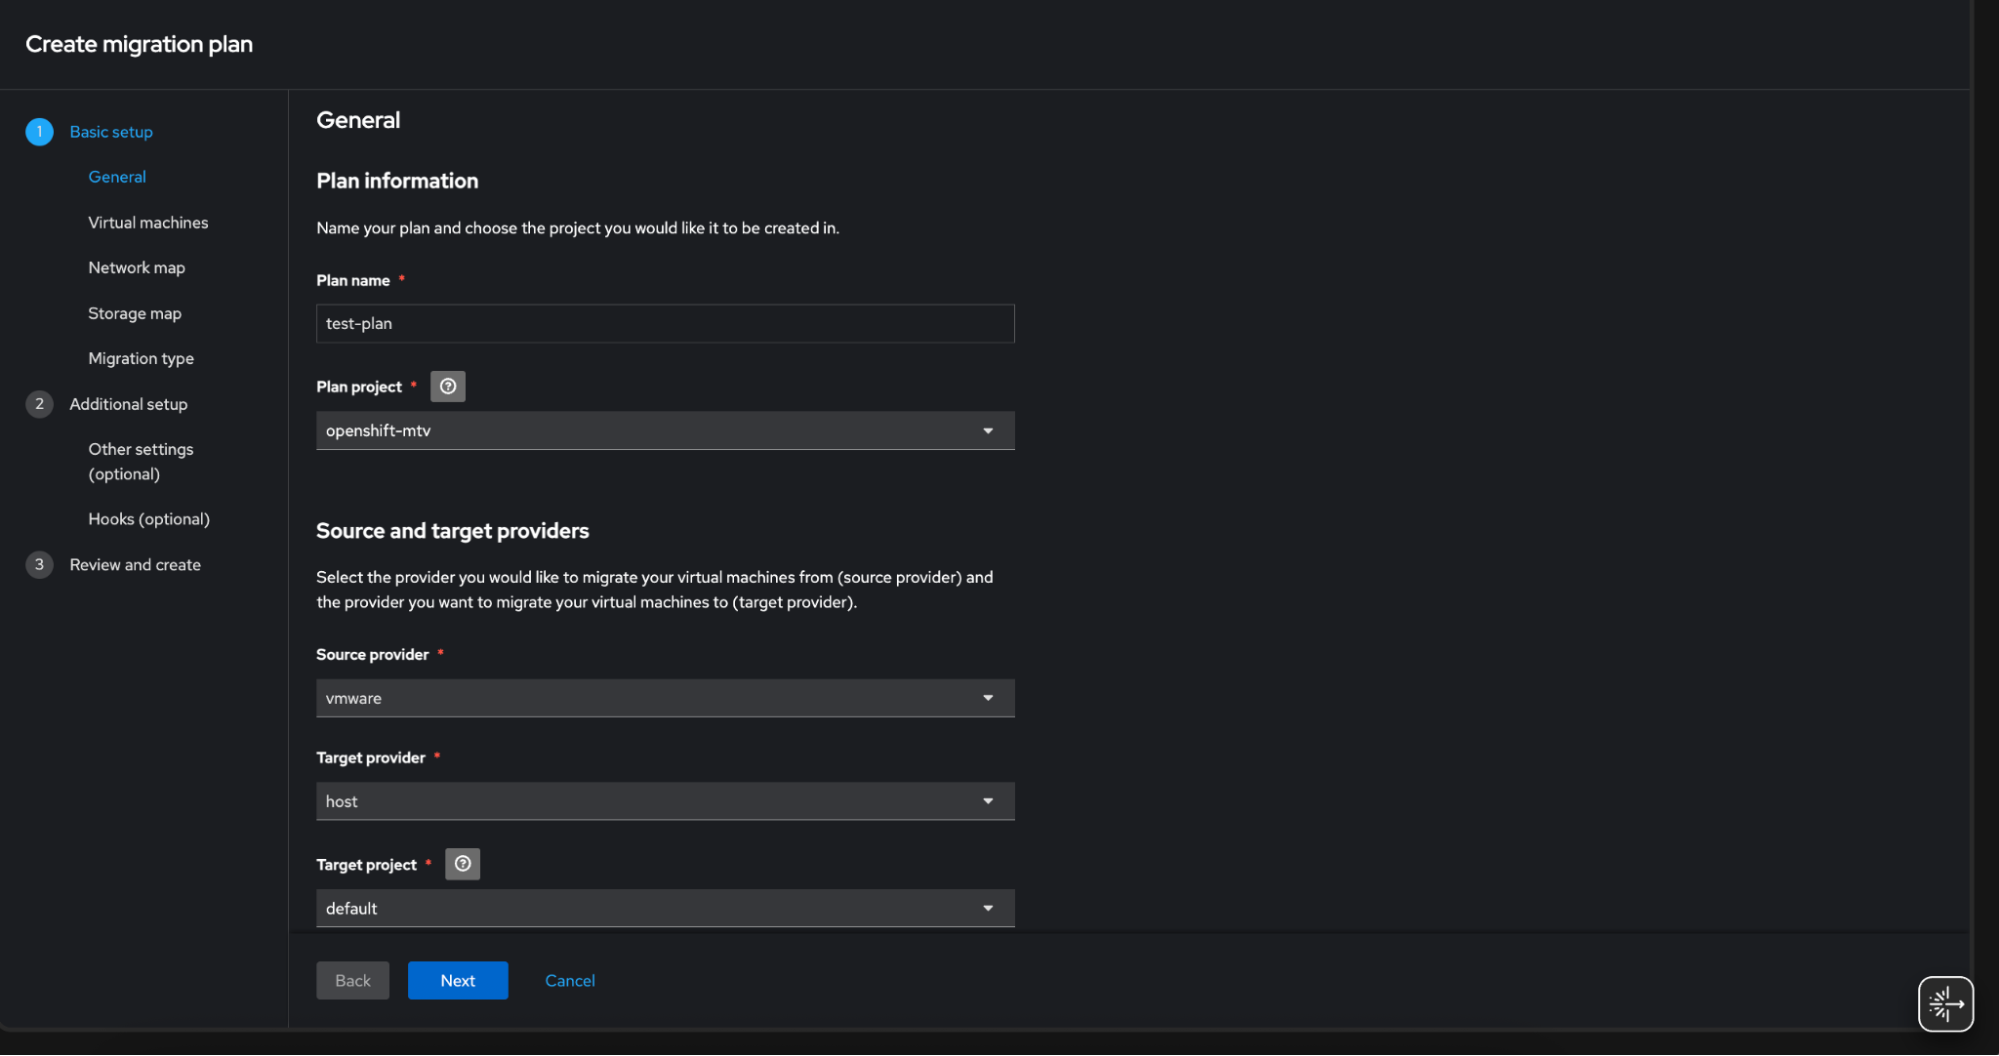The height and width of the screenshot is (1056, 1999).
Task: Open the Storage map step
Action: point(134,314)
